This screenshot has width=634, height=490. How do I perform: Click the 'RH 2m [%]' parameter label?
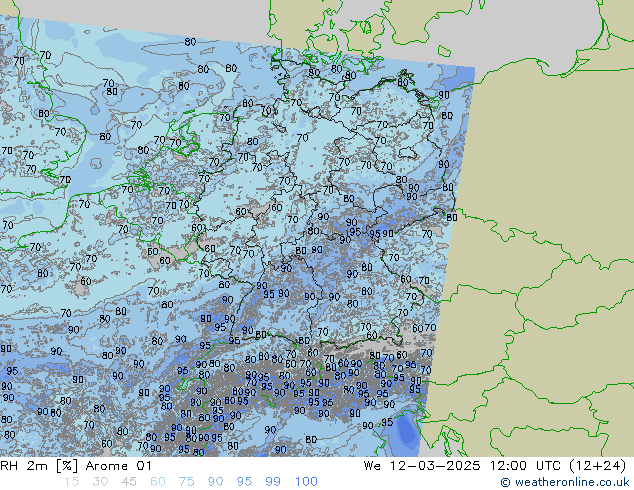39,466
